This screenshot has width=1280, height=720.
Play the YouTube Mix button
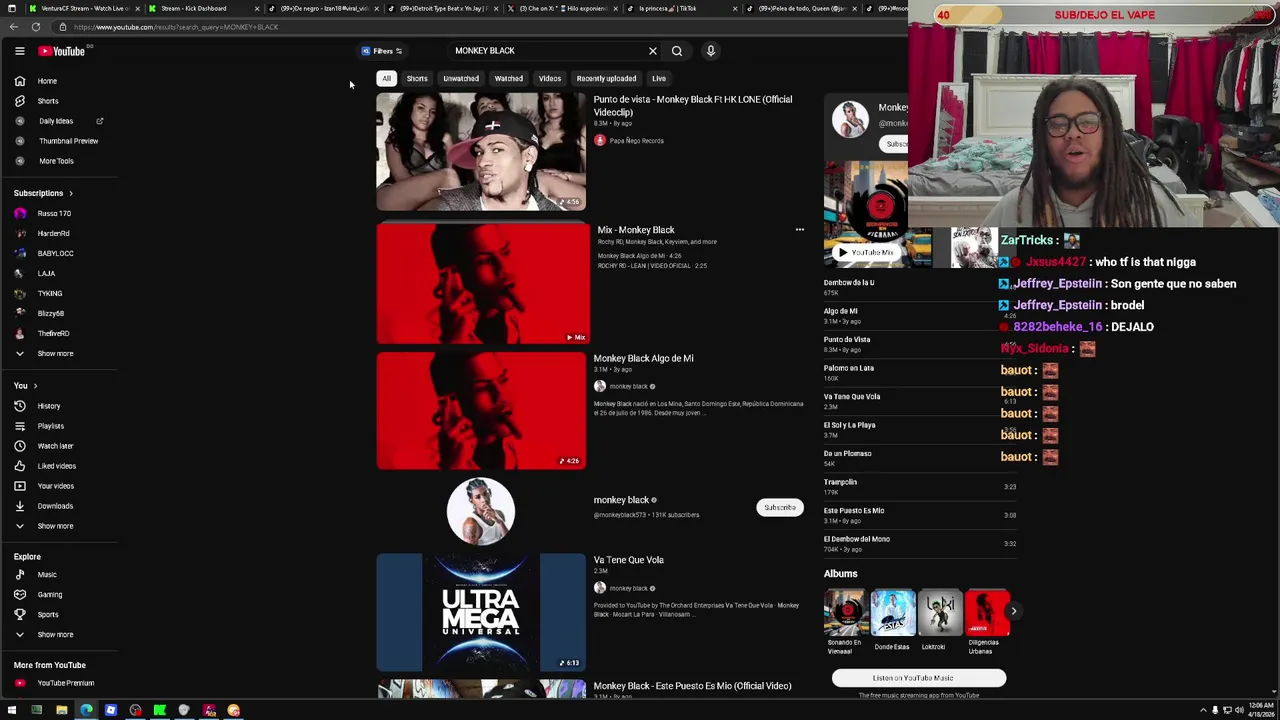[866, 253]
